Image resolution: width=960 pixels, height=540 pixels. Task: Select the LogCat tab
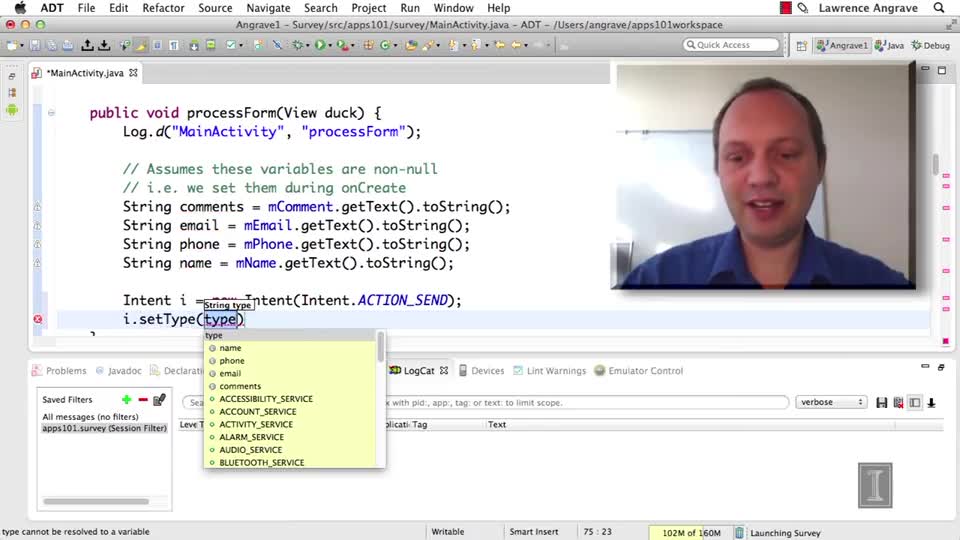pos(418,371)
